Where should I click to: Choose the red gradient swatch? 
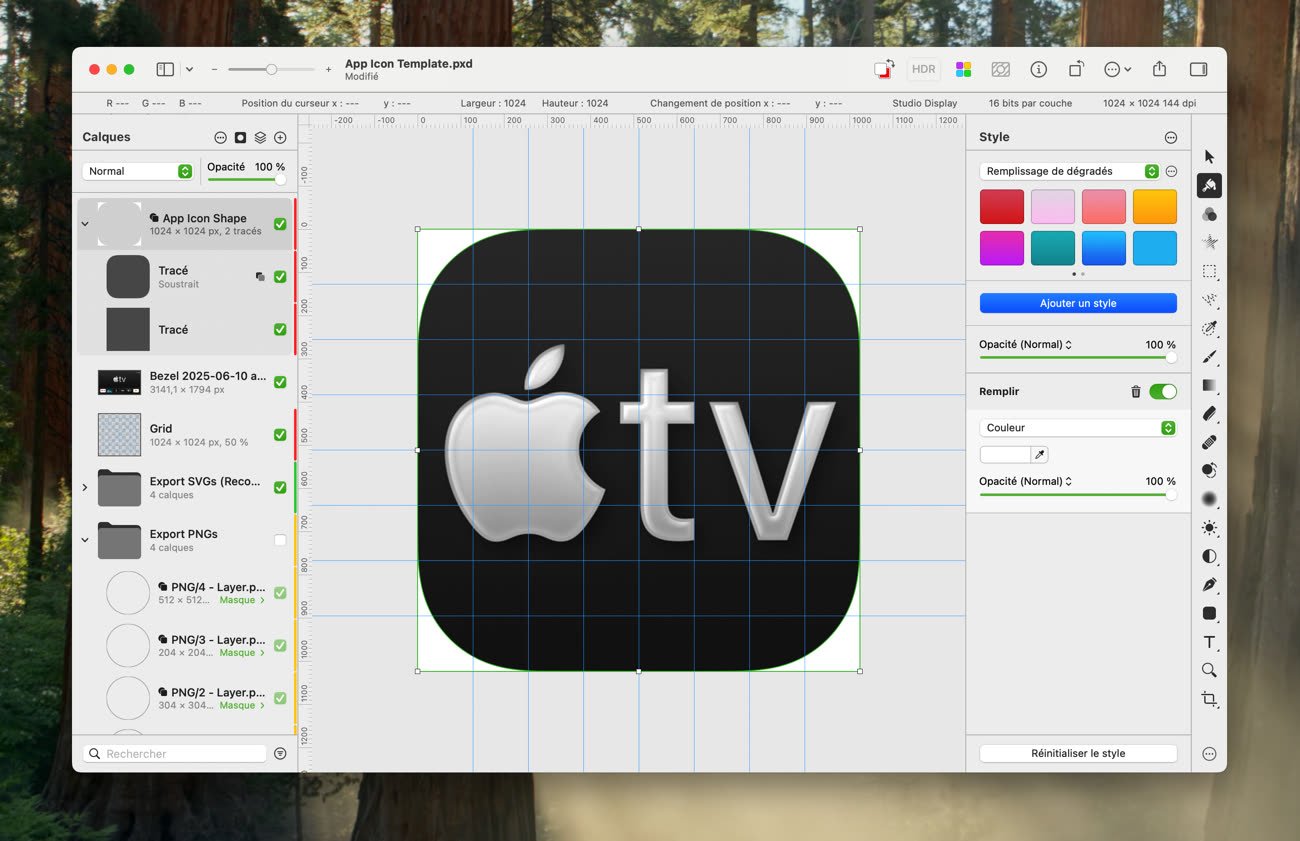(x=1001, y=207)
